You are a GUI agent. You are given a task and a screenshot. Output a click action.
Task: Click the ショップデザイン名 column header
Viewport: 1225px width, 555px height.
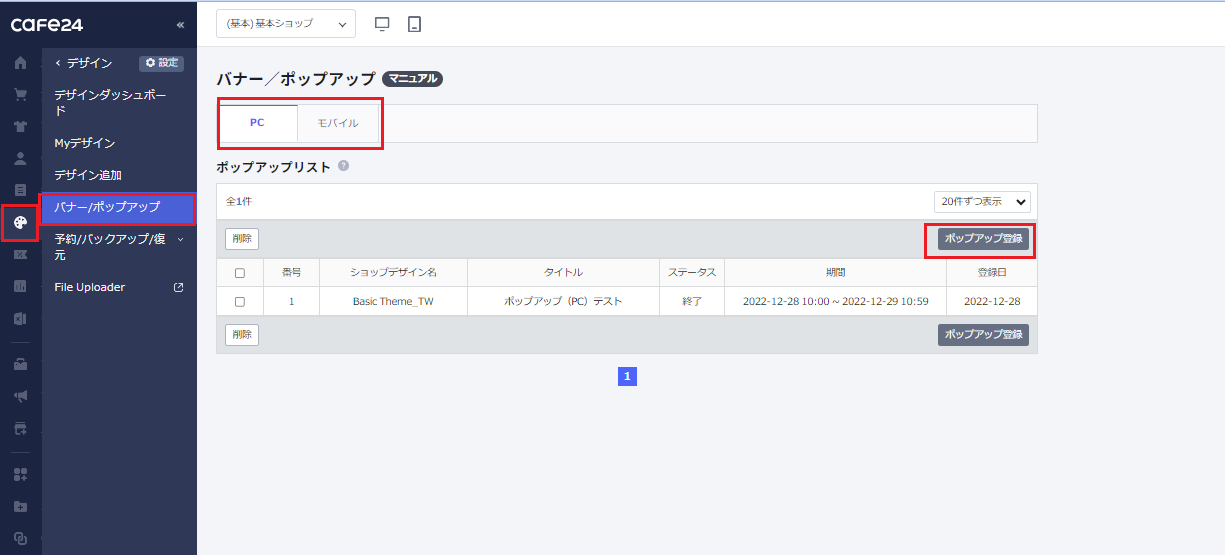pos(393,272)
